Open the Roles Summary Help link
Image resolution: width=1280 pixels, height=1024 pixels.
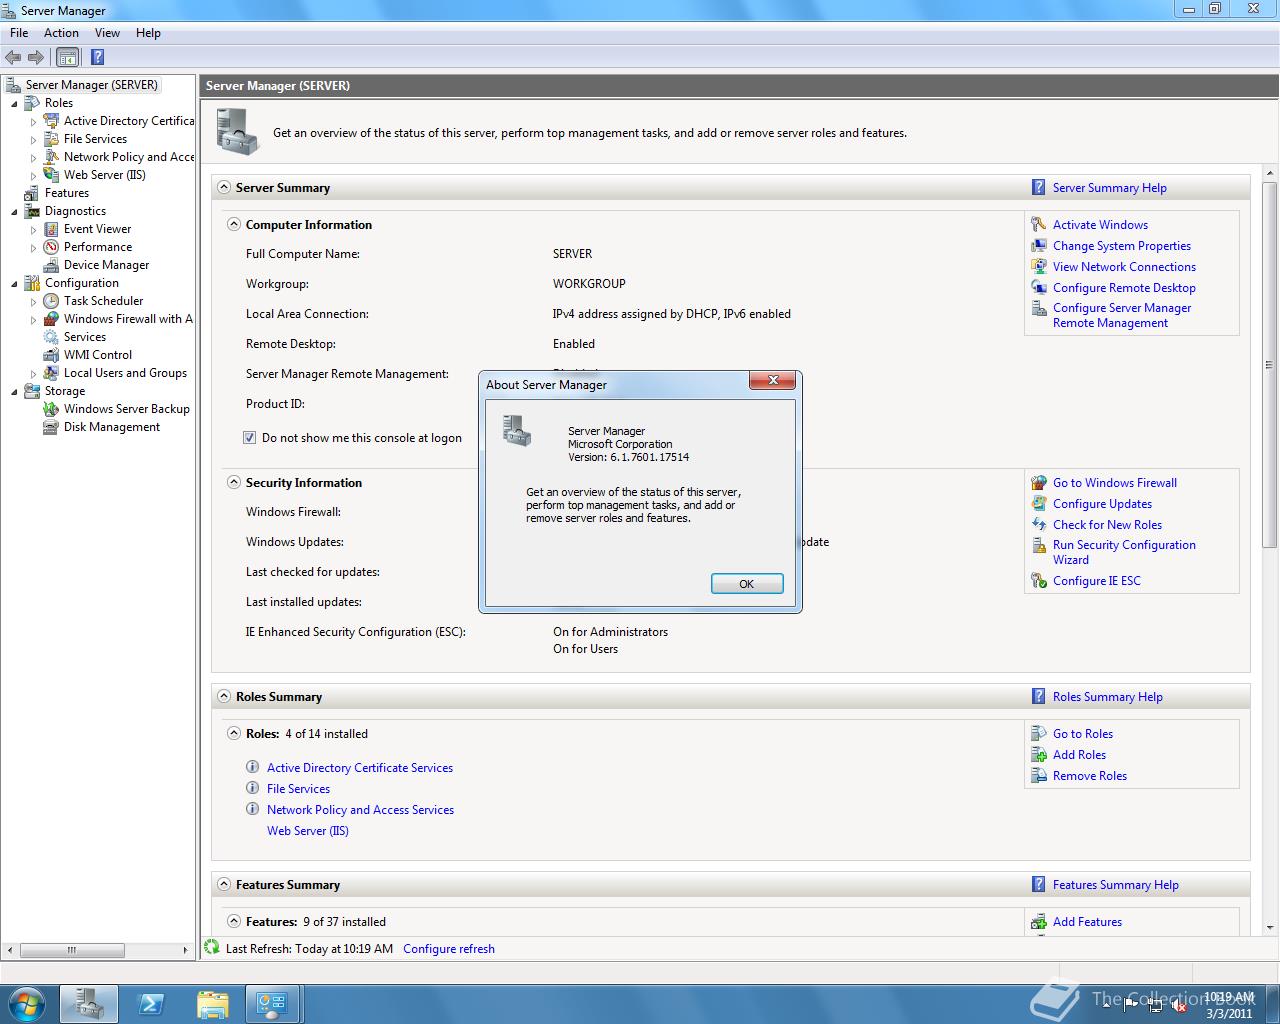pyautogui.click(x=1107, y=697)
